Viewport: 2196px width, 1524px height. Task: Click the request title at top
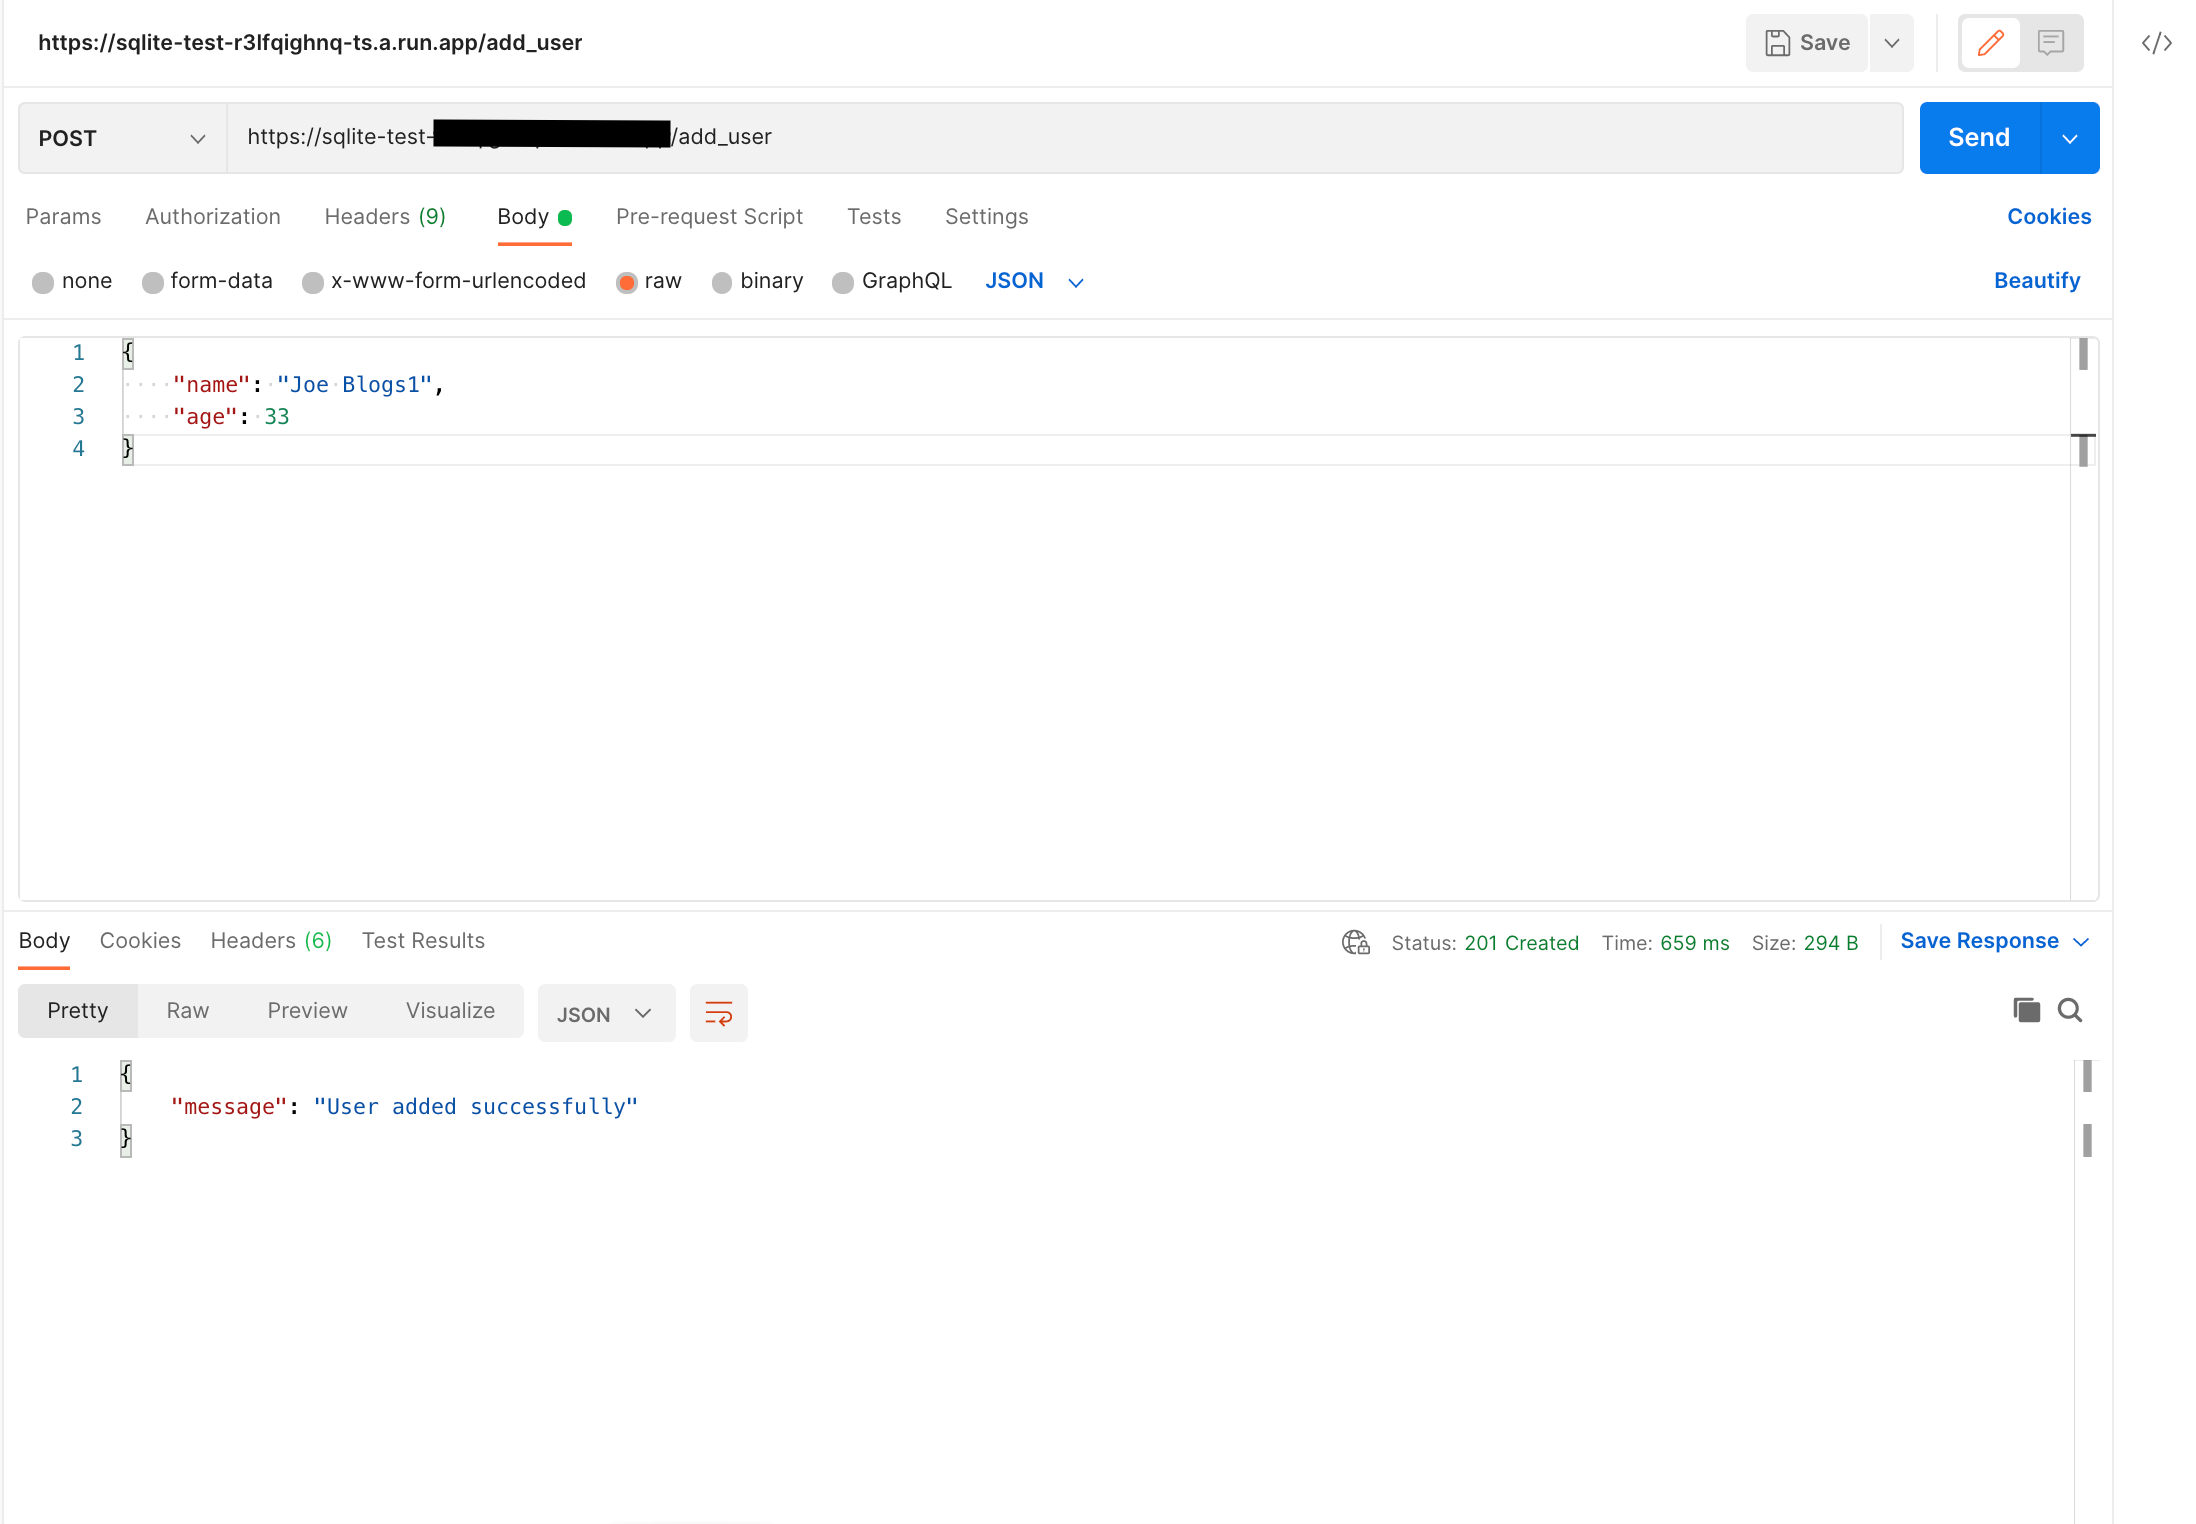click(x=310, y=43)
